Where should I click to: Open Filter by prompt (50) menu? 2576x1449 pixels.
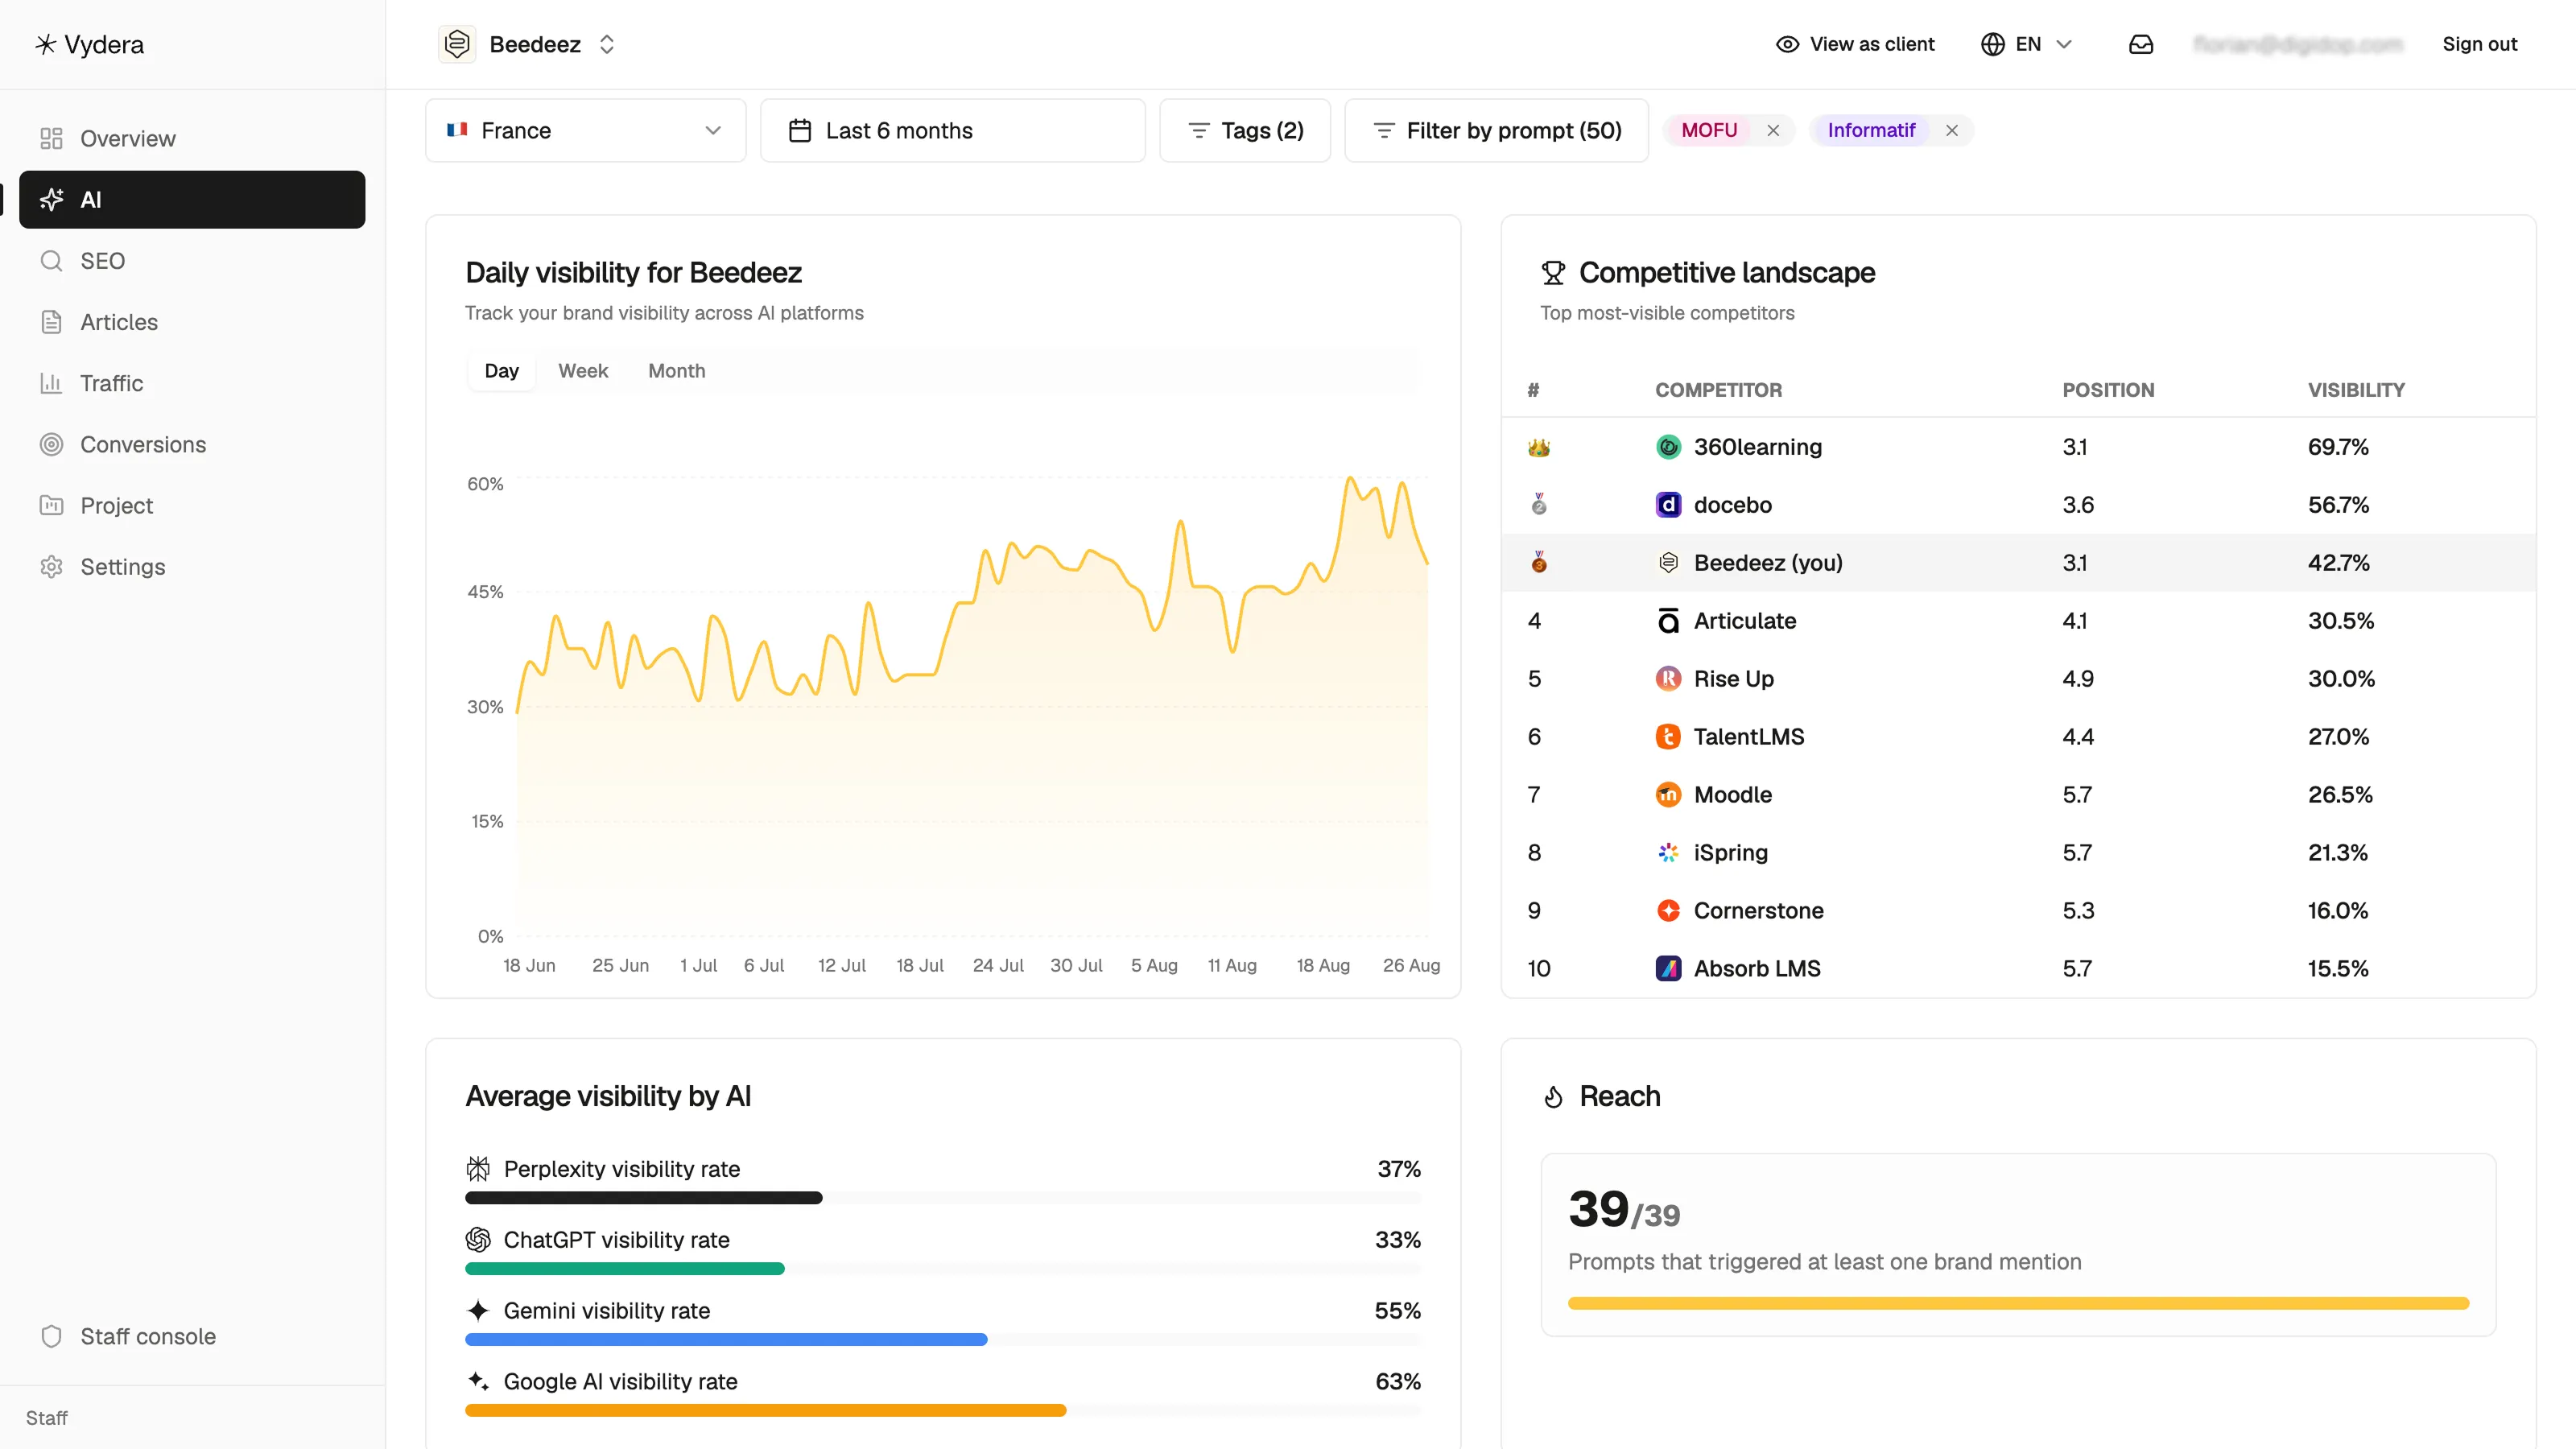click(1496, 130)
